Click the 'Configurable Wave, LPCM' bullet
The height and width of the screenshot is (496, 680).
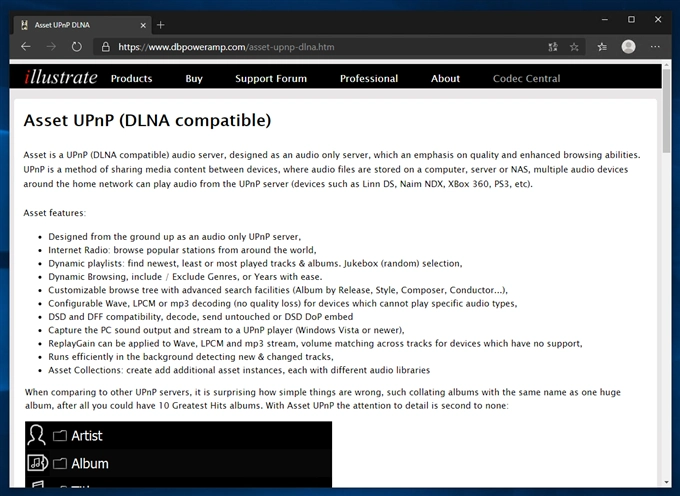pyautogui.click(x=283, y=303)
